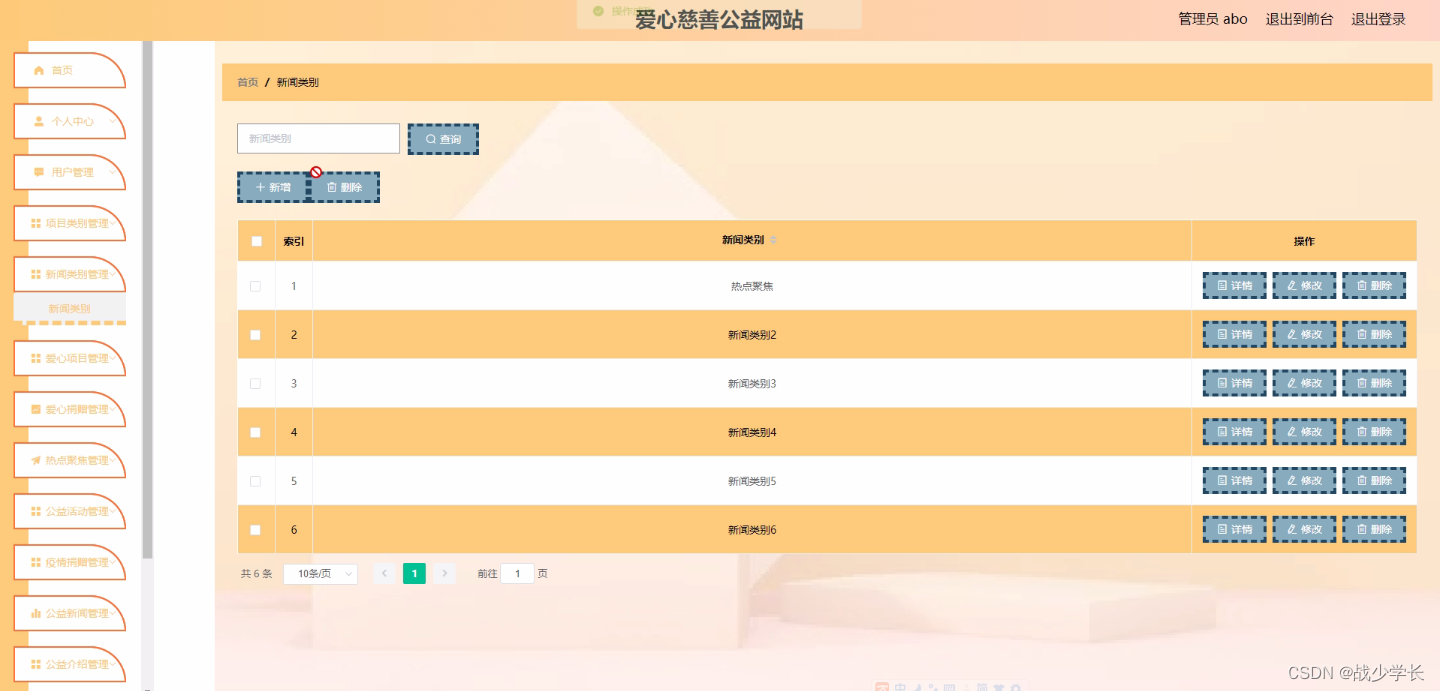Check the checkbox for row 新闻类别5

(255, 481)
